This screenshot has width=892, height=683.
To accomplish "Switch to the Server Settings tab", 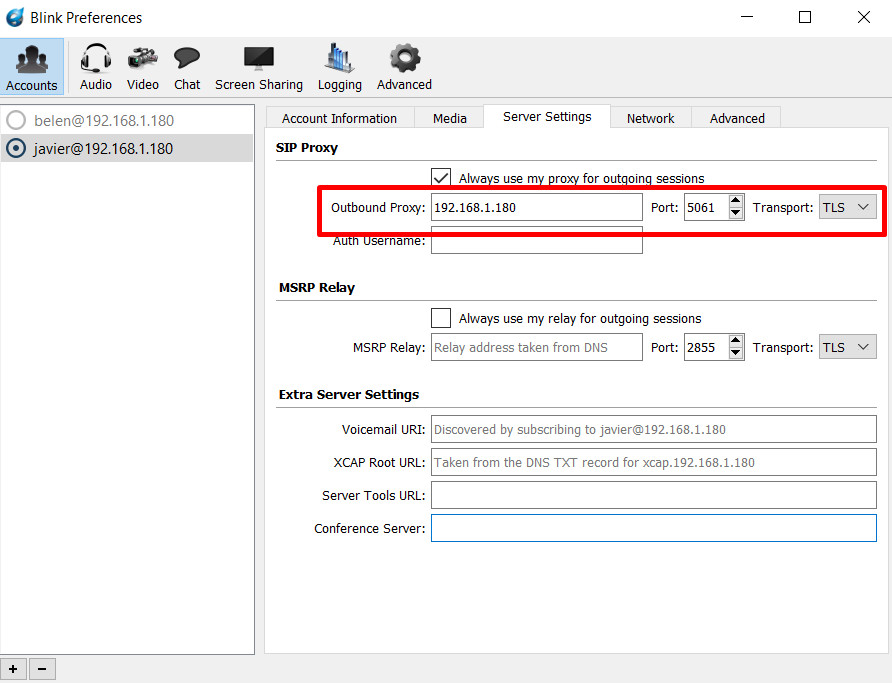I will coord(547,117).
